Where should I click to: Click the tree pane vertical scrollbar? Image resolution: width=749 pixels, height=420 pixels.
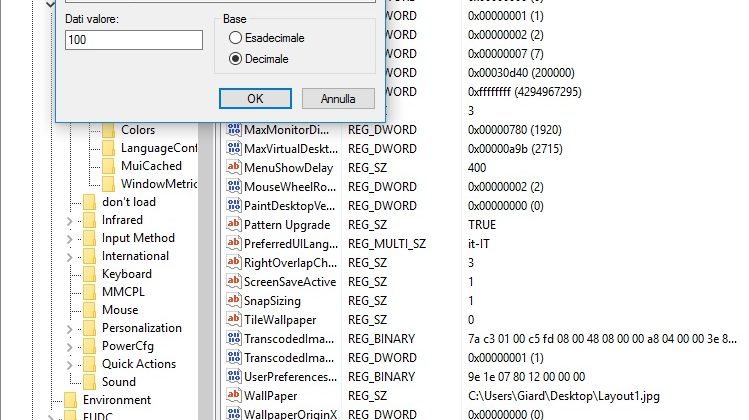pyautogui.click(x=206, y=271)
